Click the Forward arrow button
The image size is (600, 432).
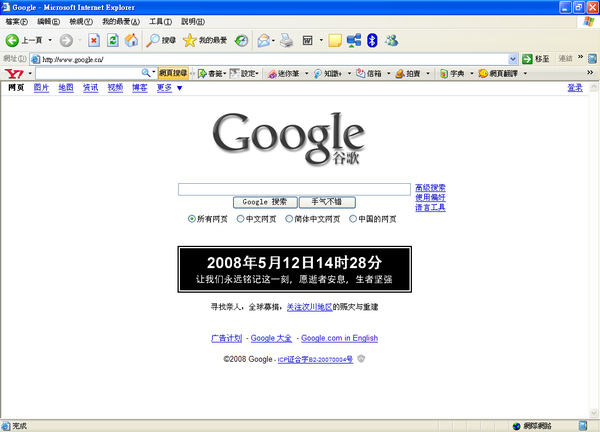pos(66,40)
